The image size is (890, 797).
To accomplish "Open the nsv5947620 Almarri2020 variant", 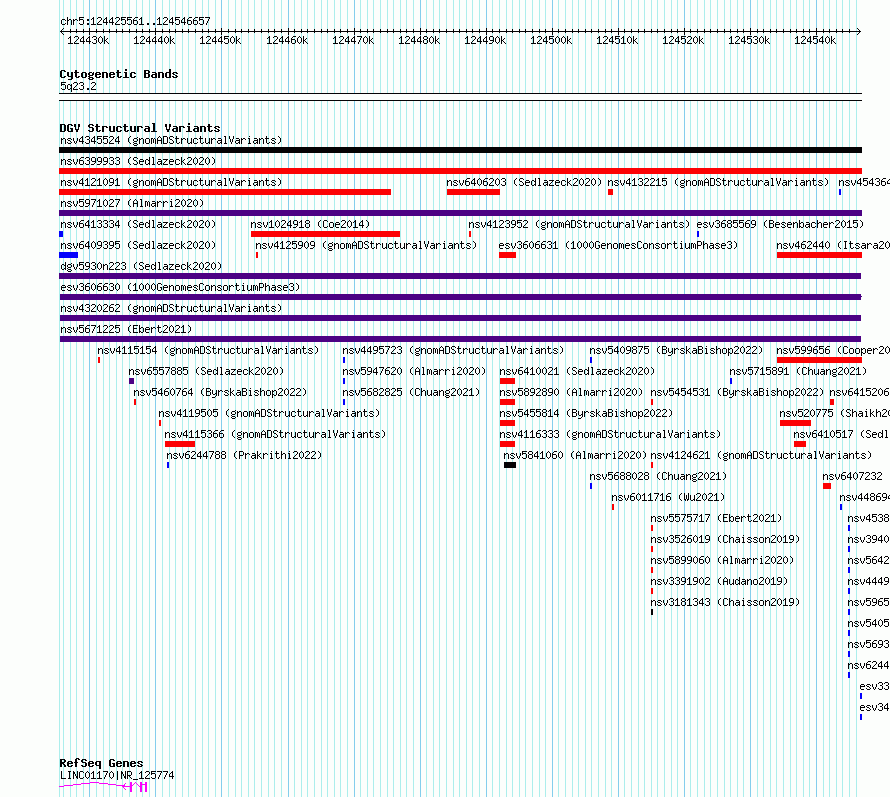I will coord(414,371).
